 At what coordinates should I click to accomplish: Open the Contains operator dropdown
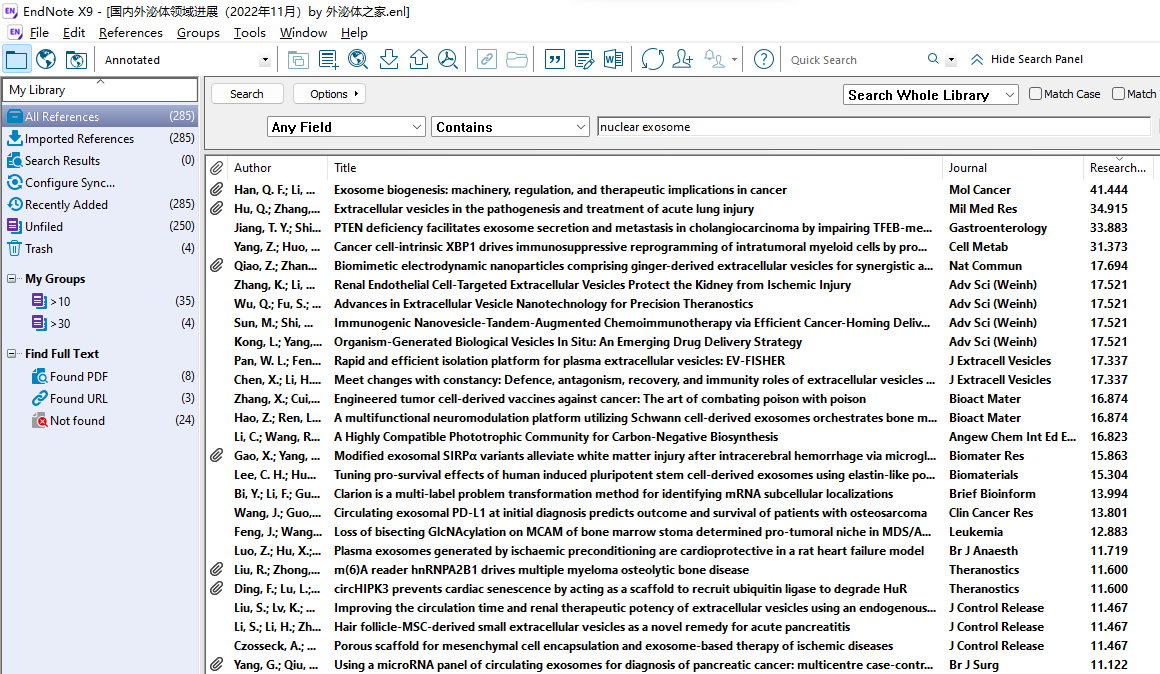[510, 127]
